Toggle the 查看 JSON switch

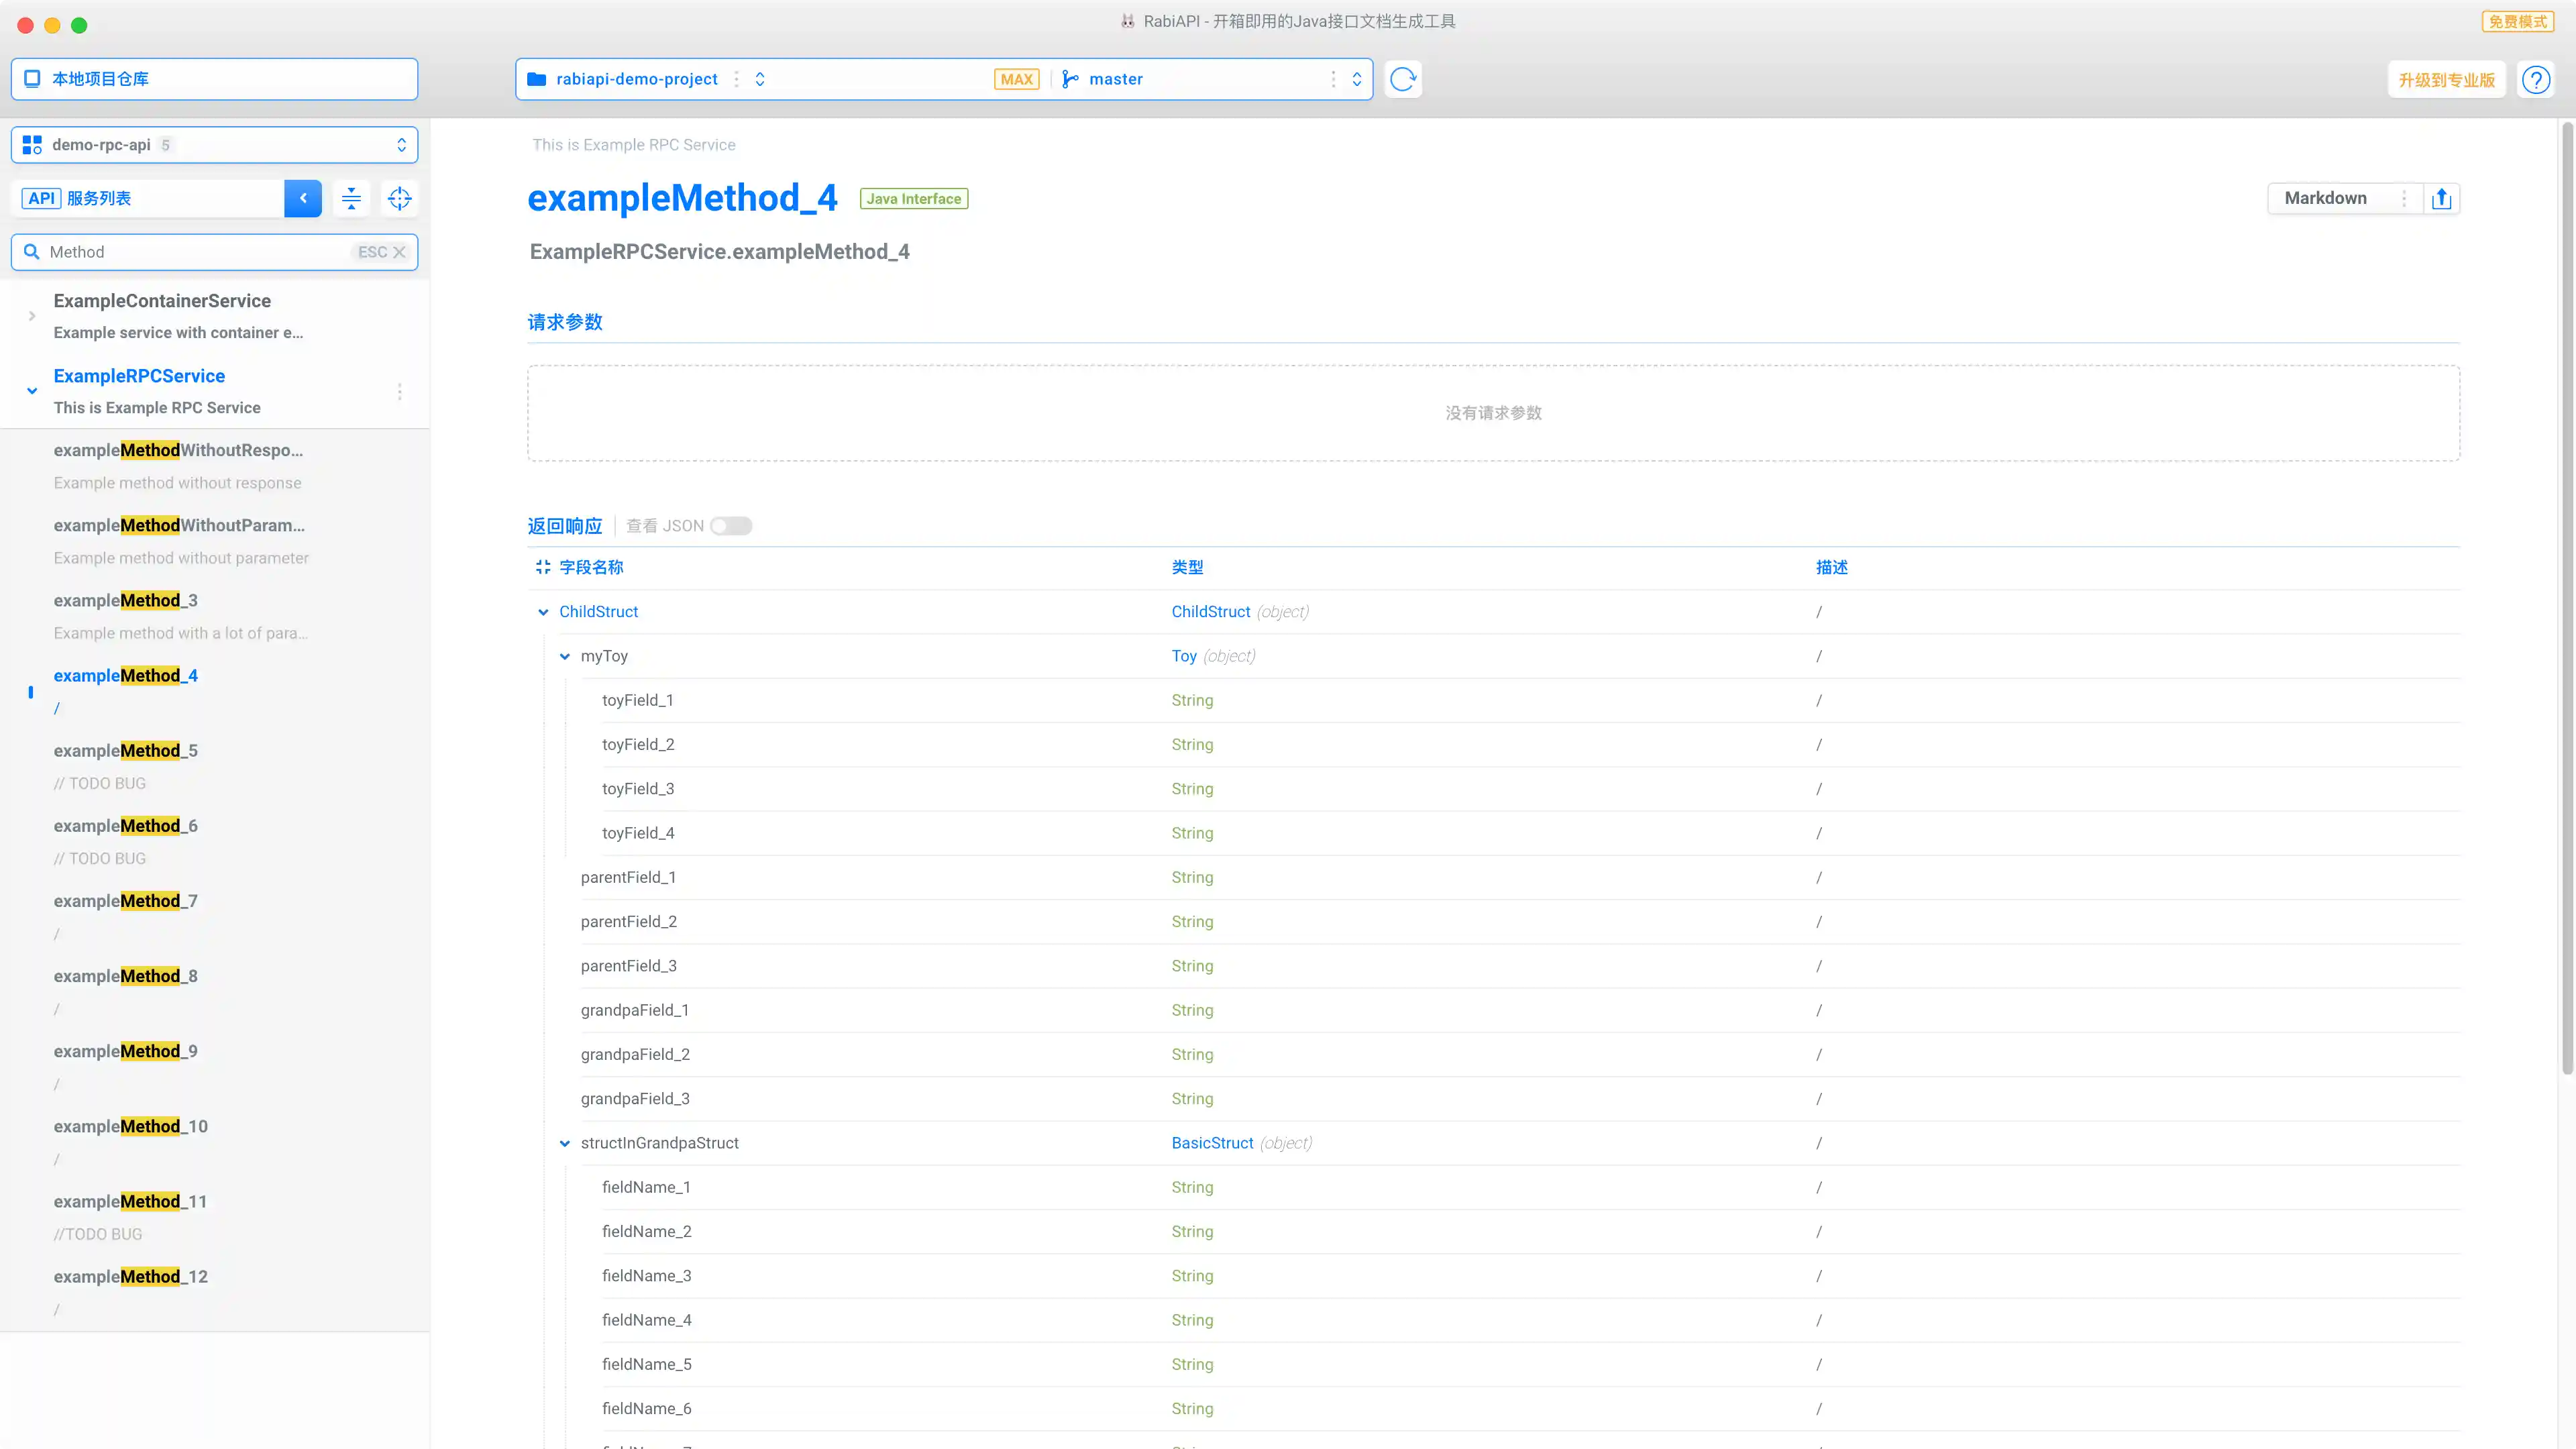[x=731, y=526]
